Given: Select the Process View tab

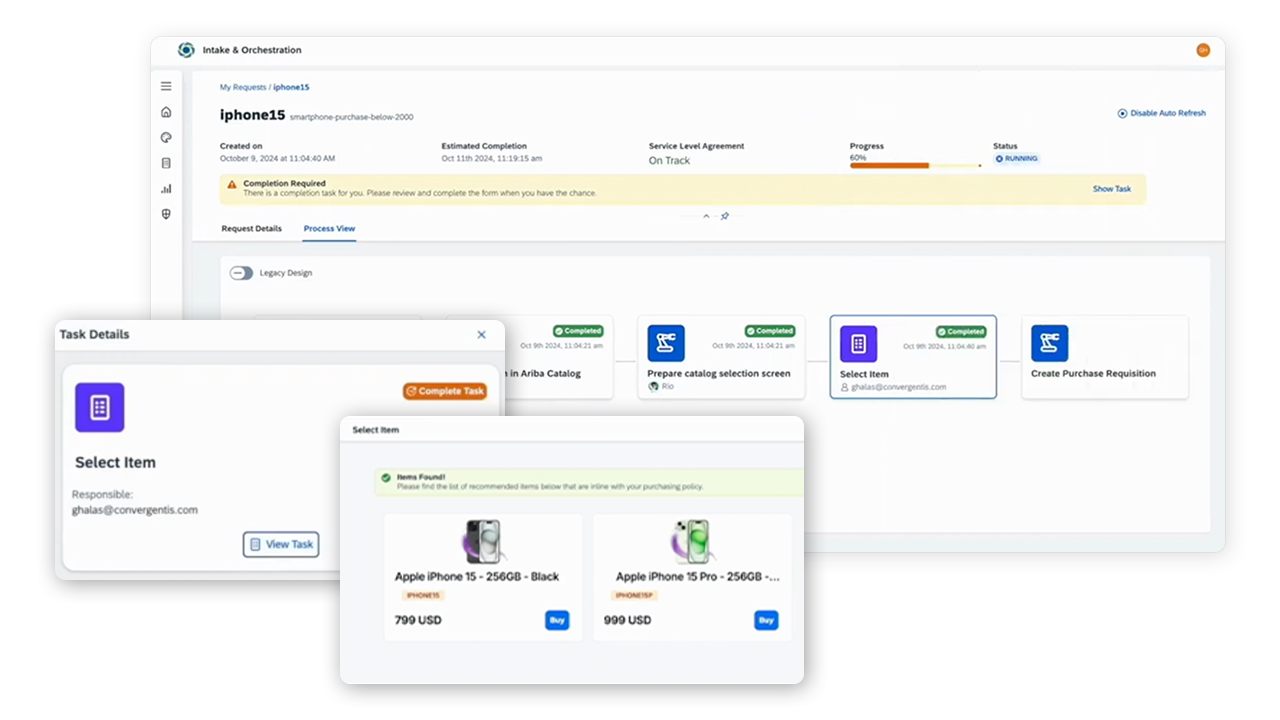Looking at the screenshot, I should click(x=329, y=229).
